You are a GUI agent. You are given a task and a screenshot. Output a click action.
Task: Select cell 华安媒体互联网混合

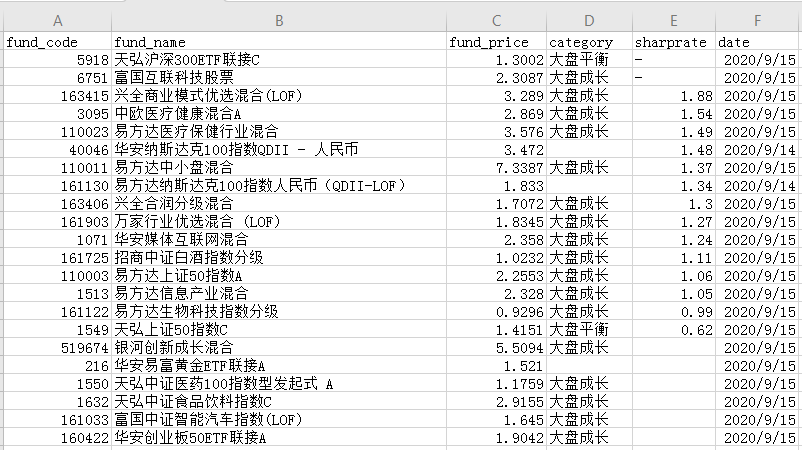pyautogui.click(x=279, y=239)
